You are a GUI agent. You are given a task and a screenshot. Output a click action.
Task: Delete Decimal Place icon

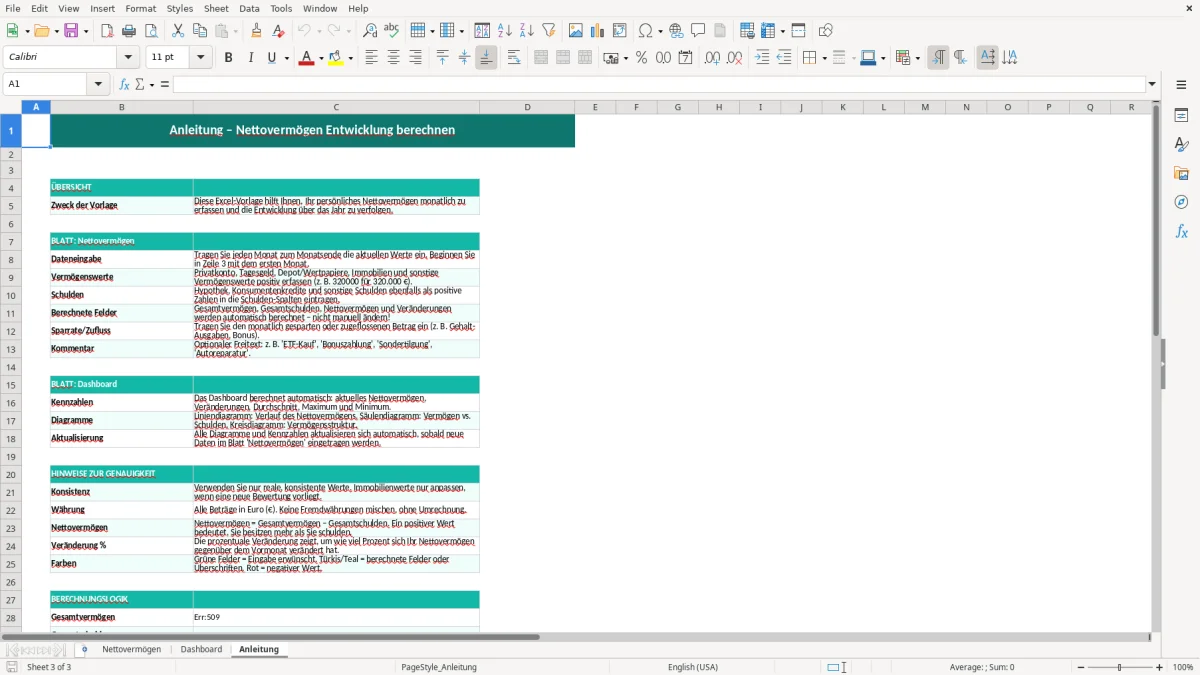point(734,58)
